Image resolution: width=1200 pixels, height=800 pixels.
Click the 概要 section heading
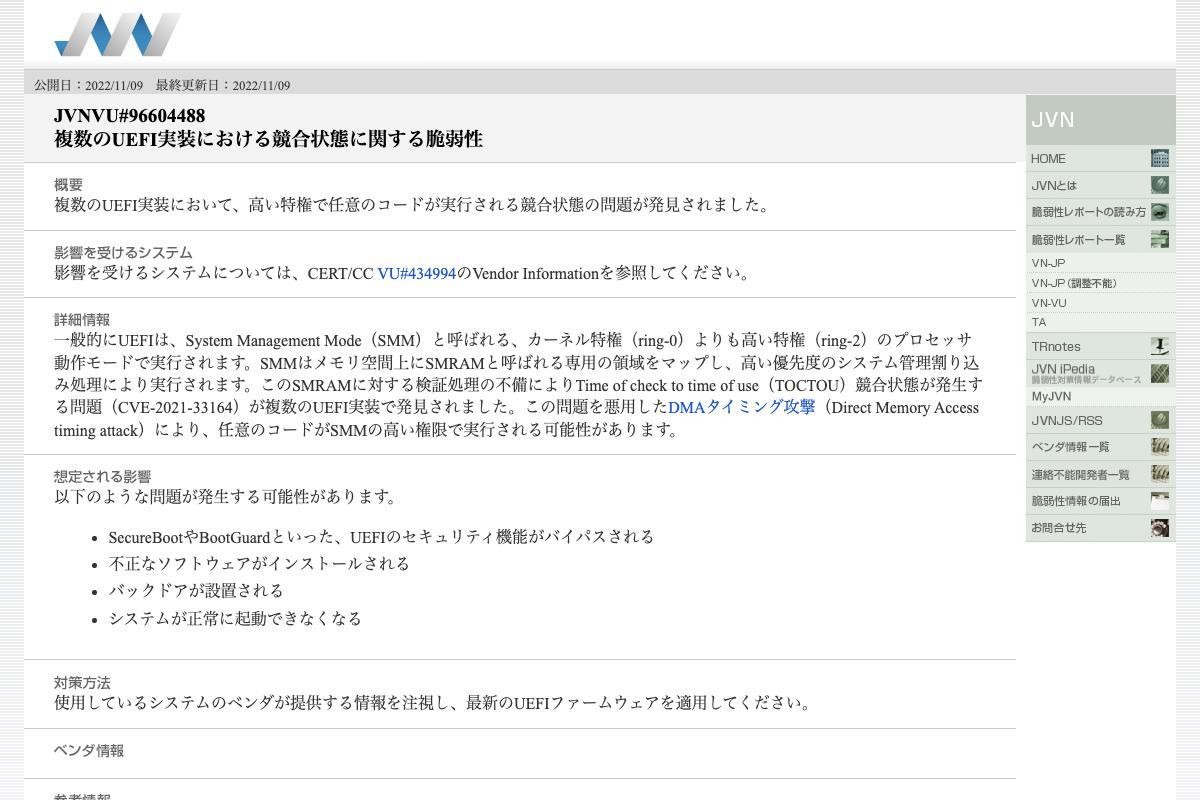pyautogui.click(x=68, y=184)
